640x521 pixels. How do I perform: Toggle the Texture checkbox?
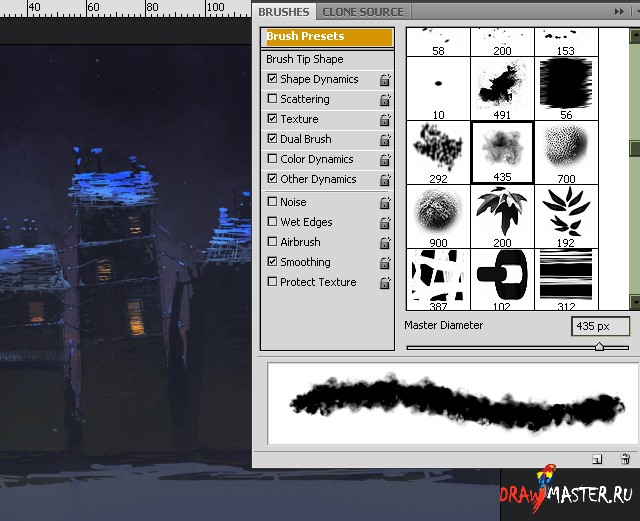tap(272, 118)
